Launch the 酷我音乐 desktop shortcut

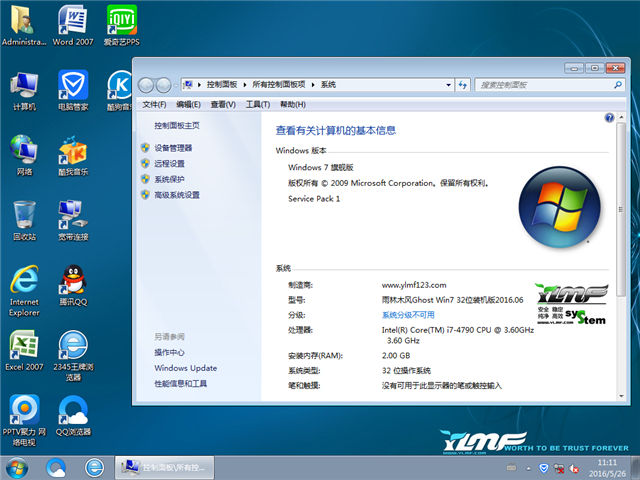click(x=73, y=155)
